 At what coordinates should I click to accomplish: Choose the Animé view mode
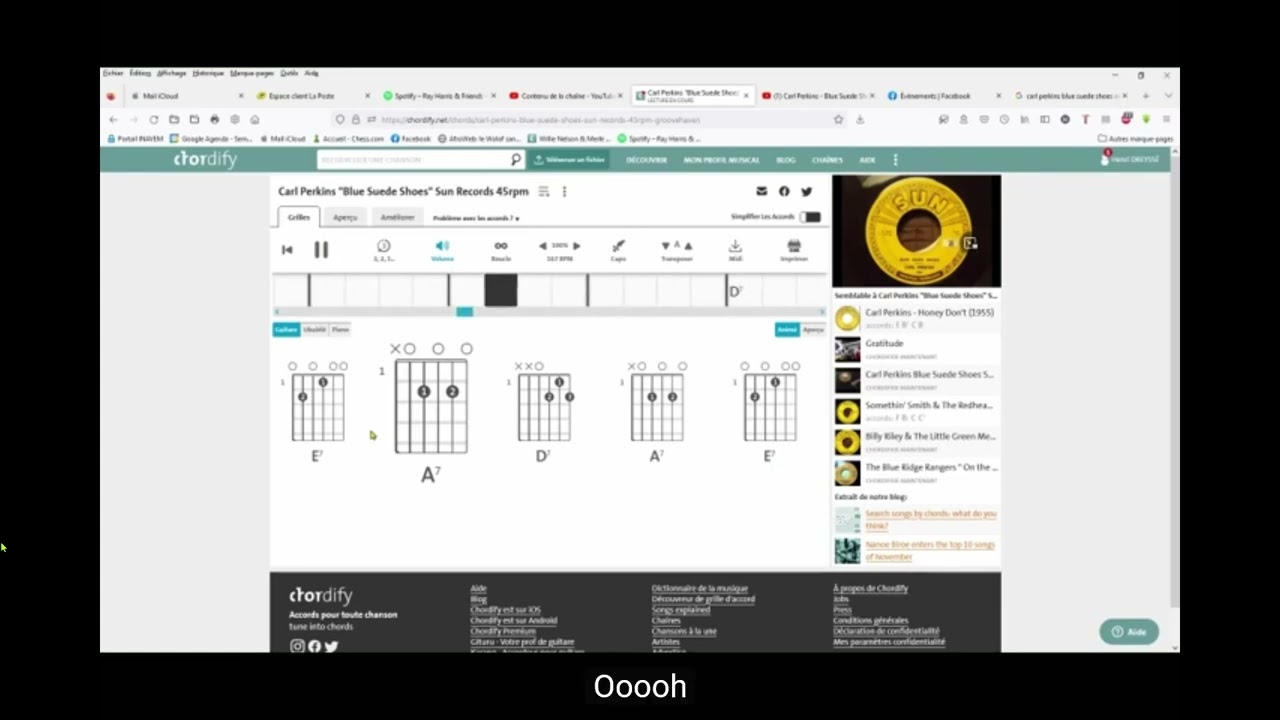point(787,329)
